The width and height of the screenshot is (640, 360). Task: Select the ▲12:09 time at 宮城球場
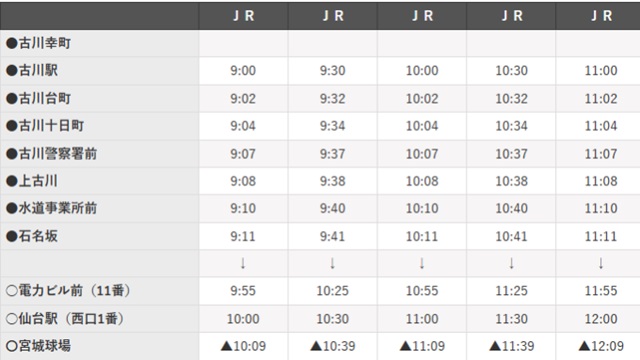pos(601,346)
